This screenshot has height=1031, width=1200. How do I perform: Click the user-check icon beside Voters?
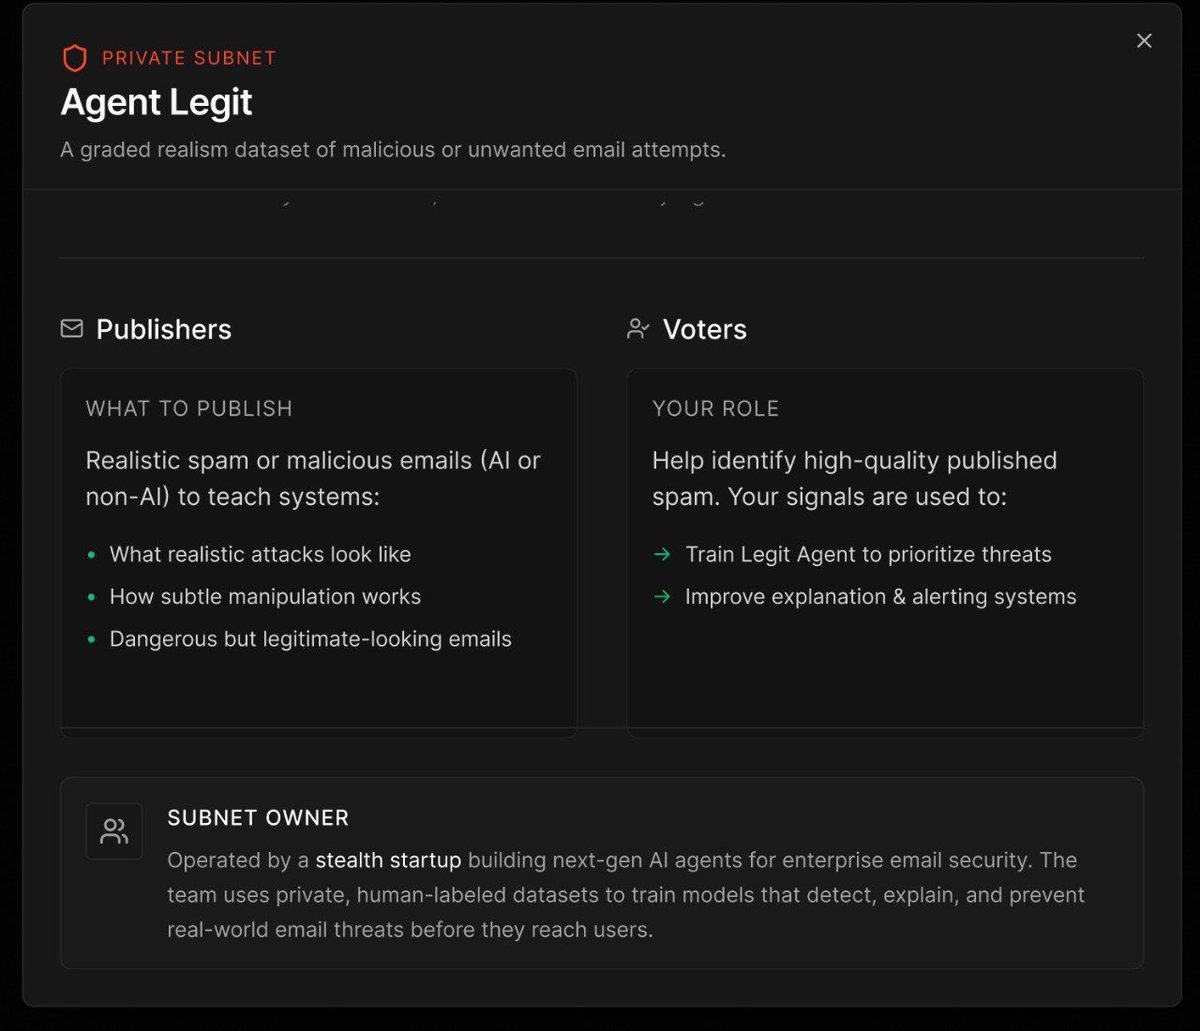pos(638,329)
